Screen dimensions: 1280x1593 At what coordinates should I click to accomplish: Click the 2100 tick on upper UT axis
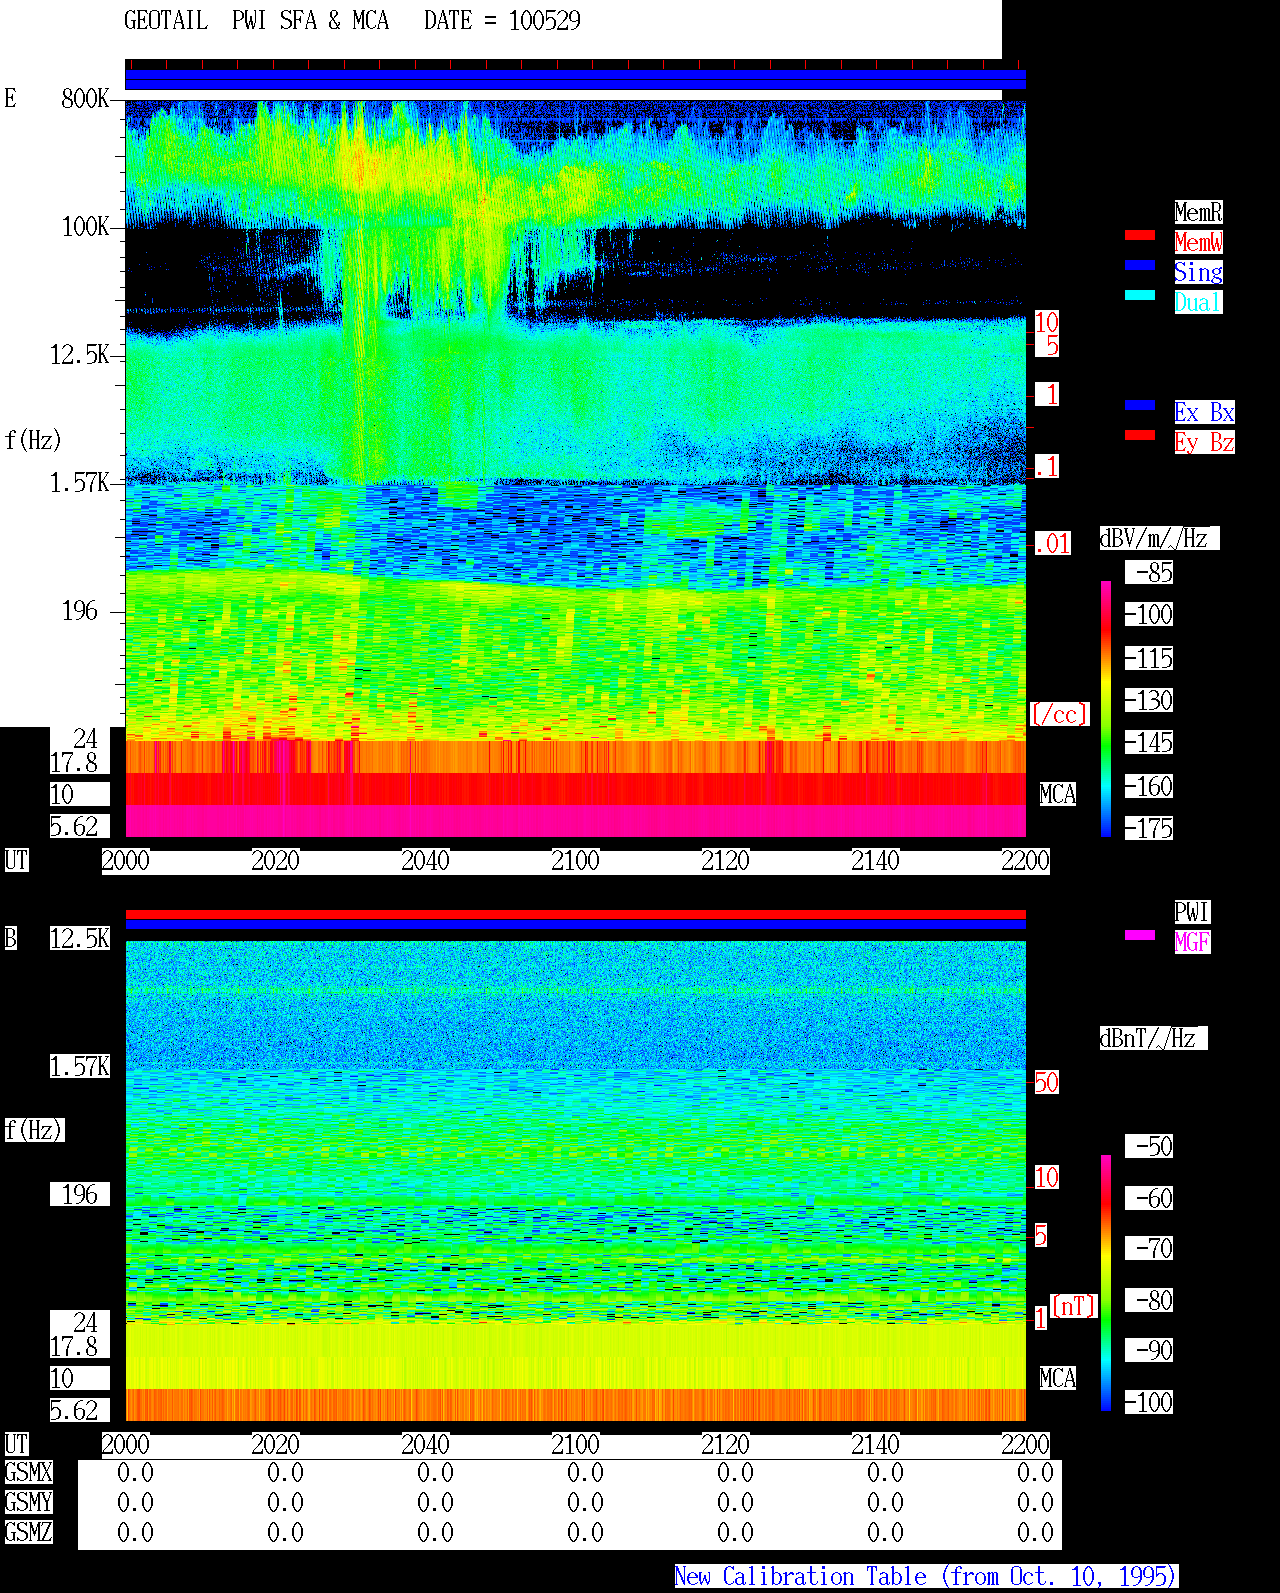(x=575, y=861)
